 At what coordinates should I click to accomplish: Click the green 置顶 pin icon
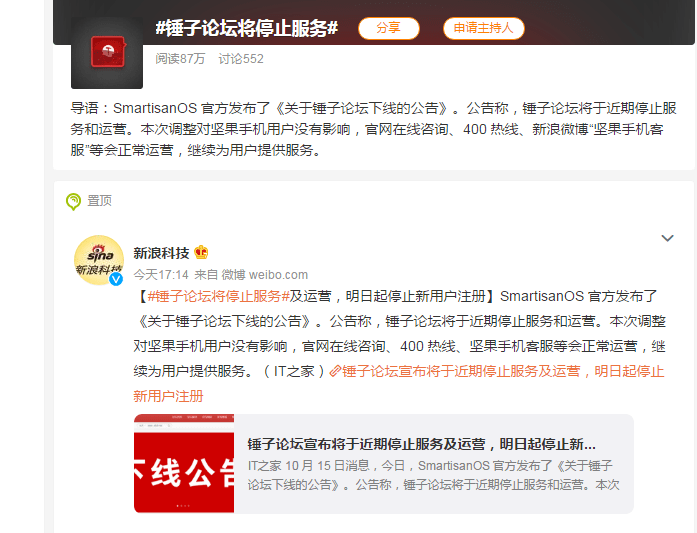point(73,201)
